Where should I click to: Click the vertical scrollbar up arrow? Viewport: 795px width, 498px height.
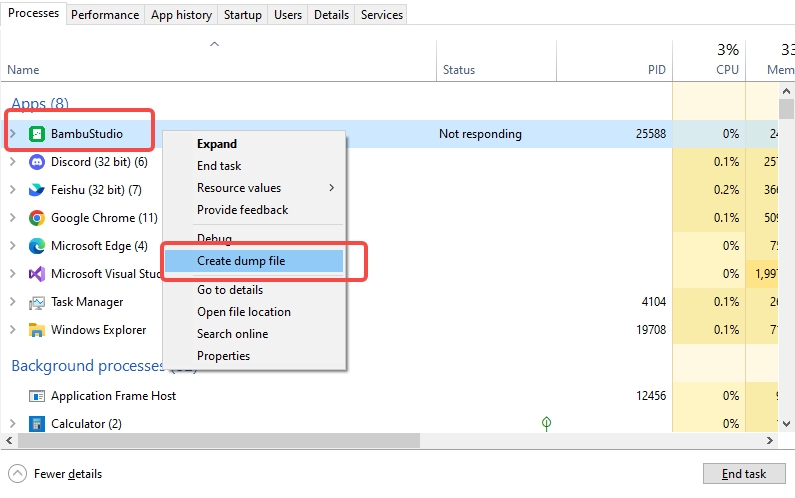[x=786, y=91]
